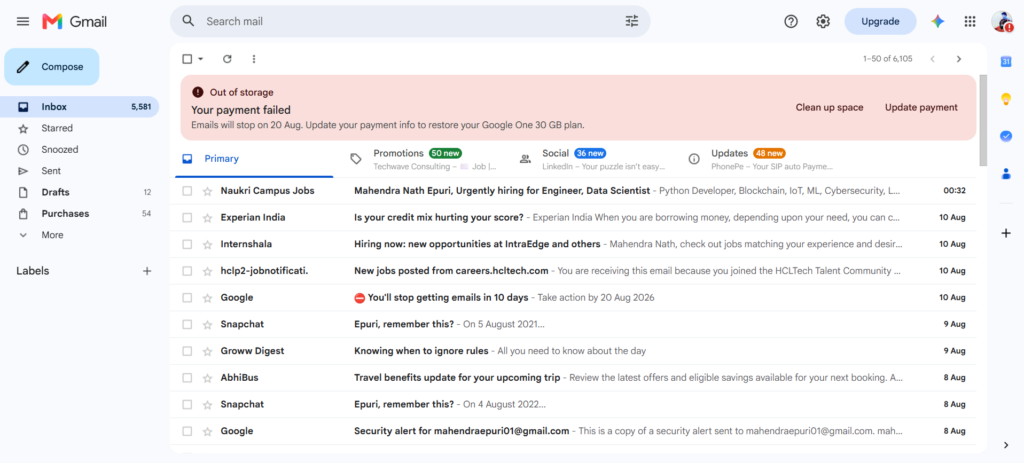Select the hclp2-jobnotificati. email checkbox
The width and height of the screenshot is (1024, 463).
point(187,271)
